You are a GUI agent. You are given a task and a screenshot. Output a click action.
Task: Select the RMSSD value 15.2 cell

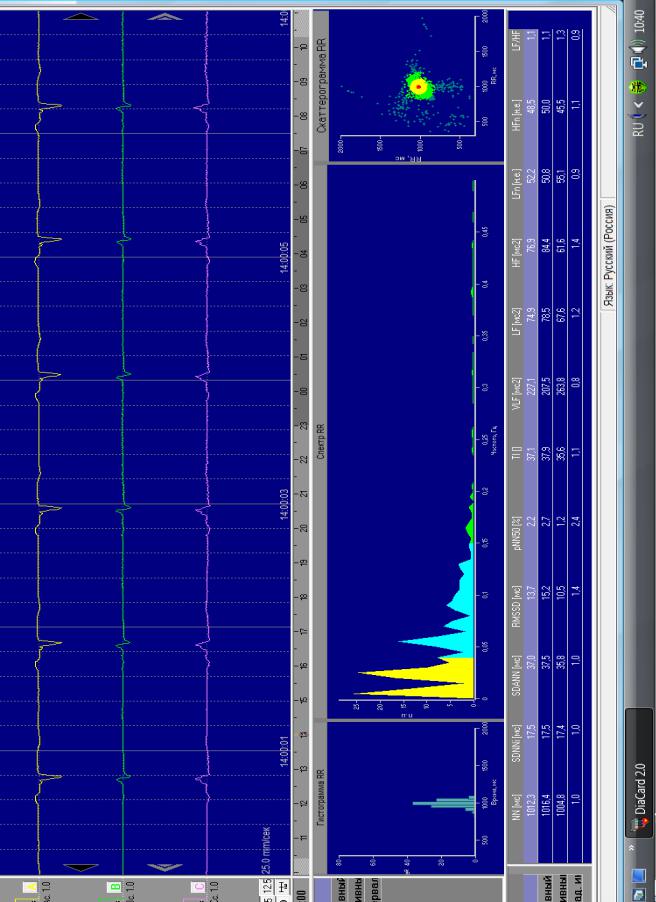click(546, 591)
